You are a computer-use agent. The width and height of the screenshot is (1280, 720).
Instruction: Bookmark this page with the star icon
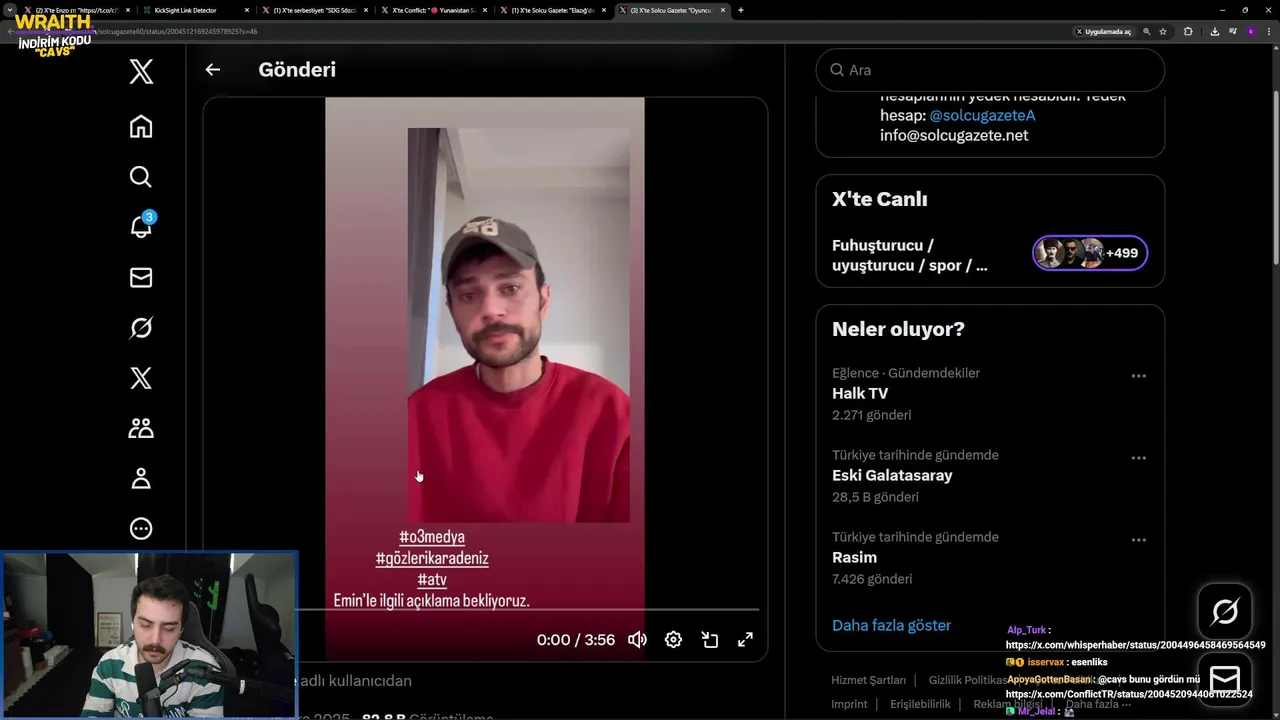(x=1163, y=31)
